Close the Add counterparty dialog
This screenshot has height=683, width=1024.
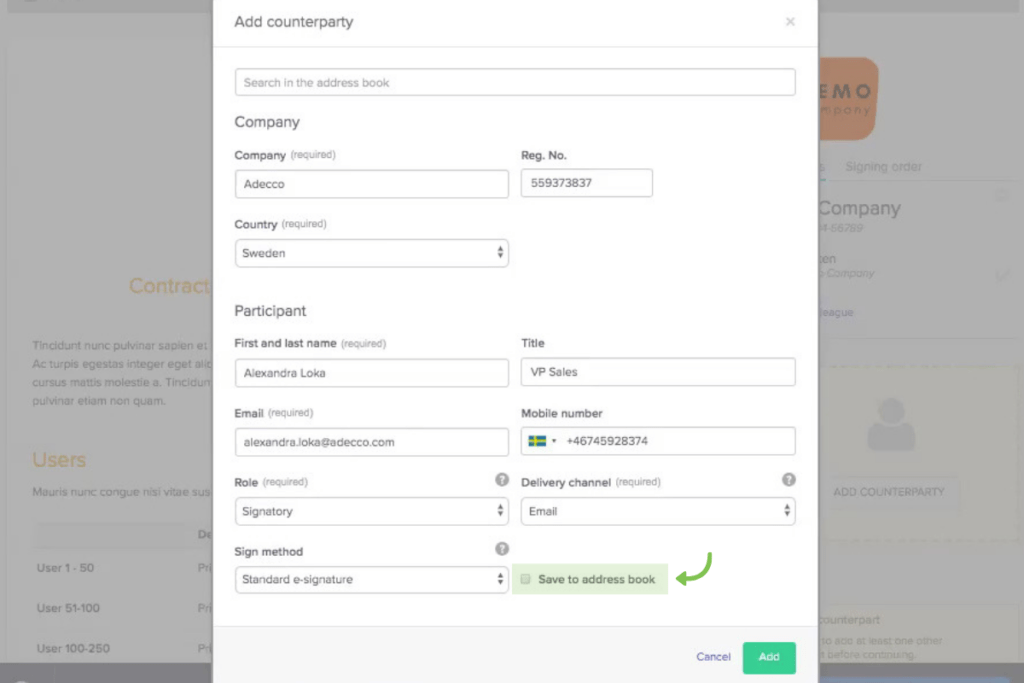coord(790,22)
